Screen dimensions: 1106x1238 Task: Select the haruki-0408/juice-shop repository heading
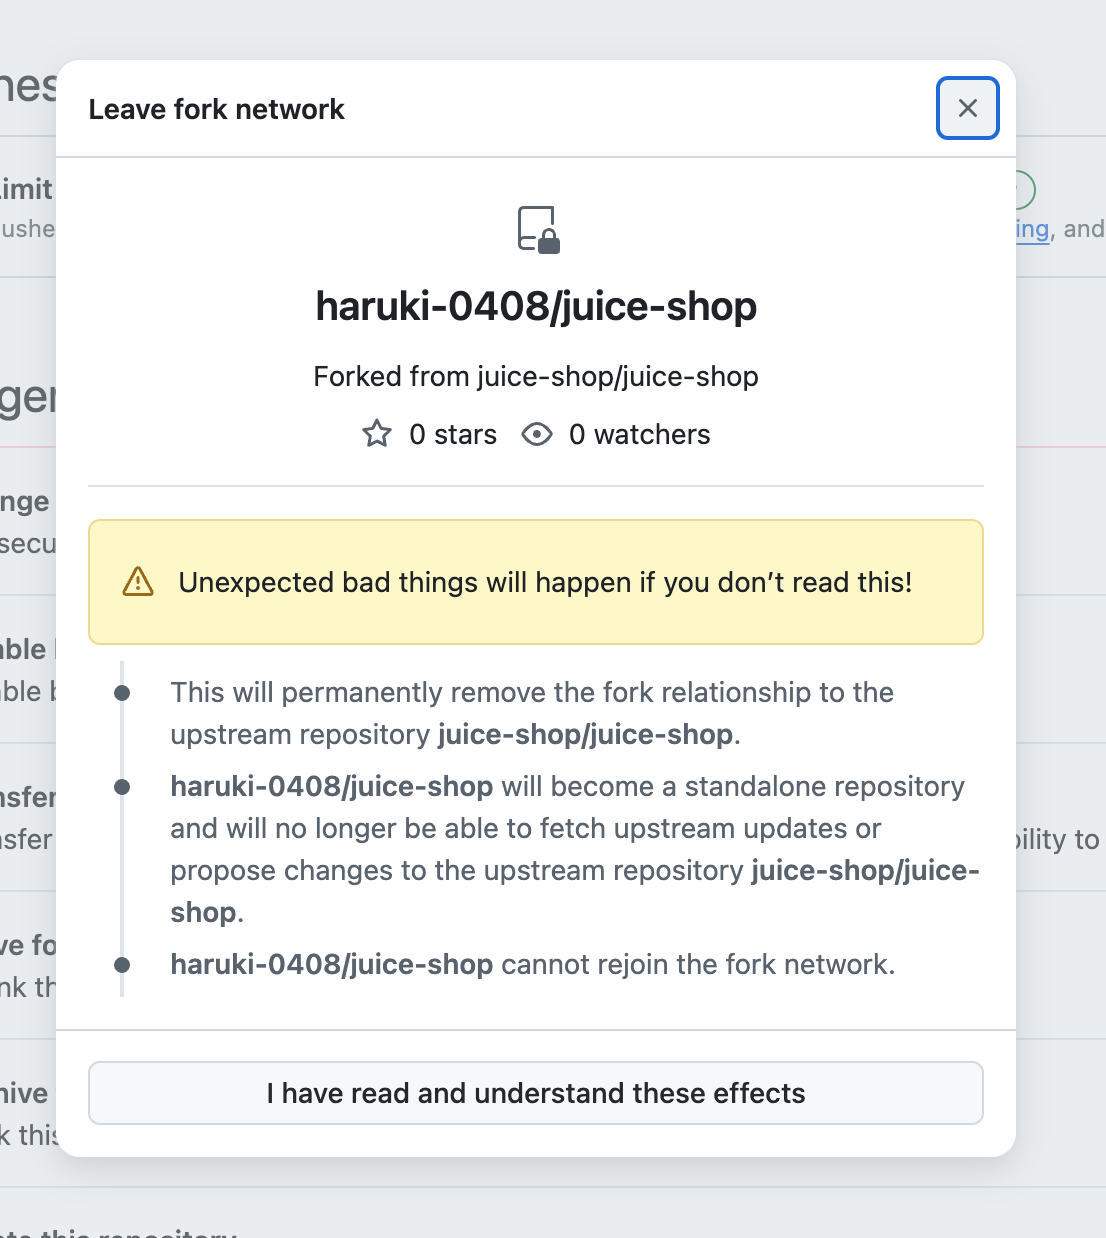pos(536,306)
